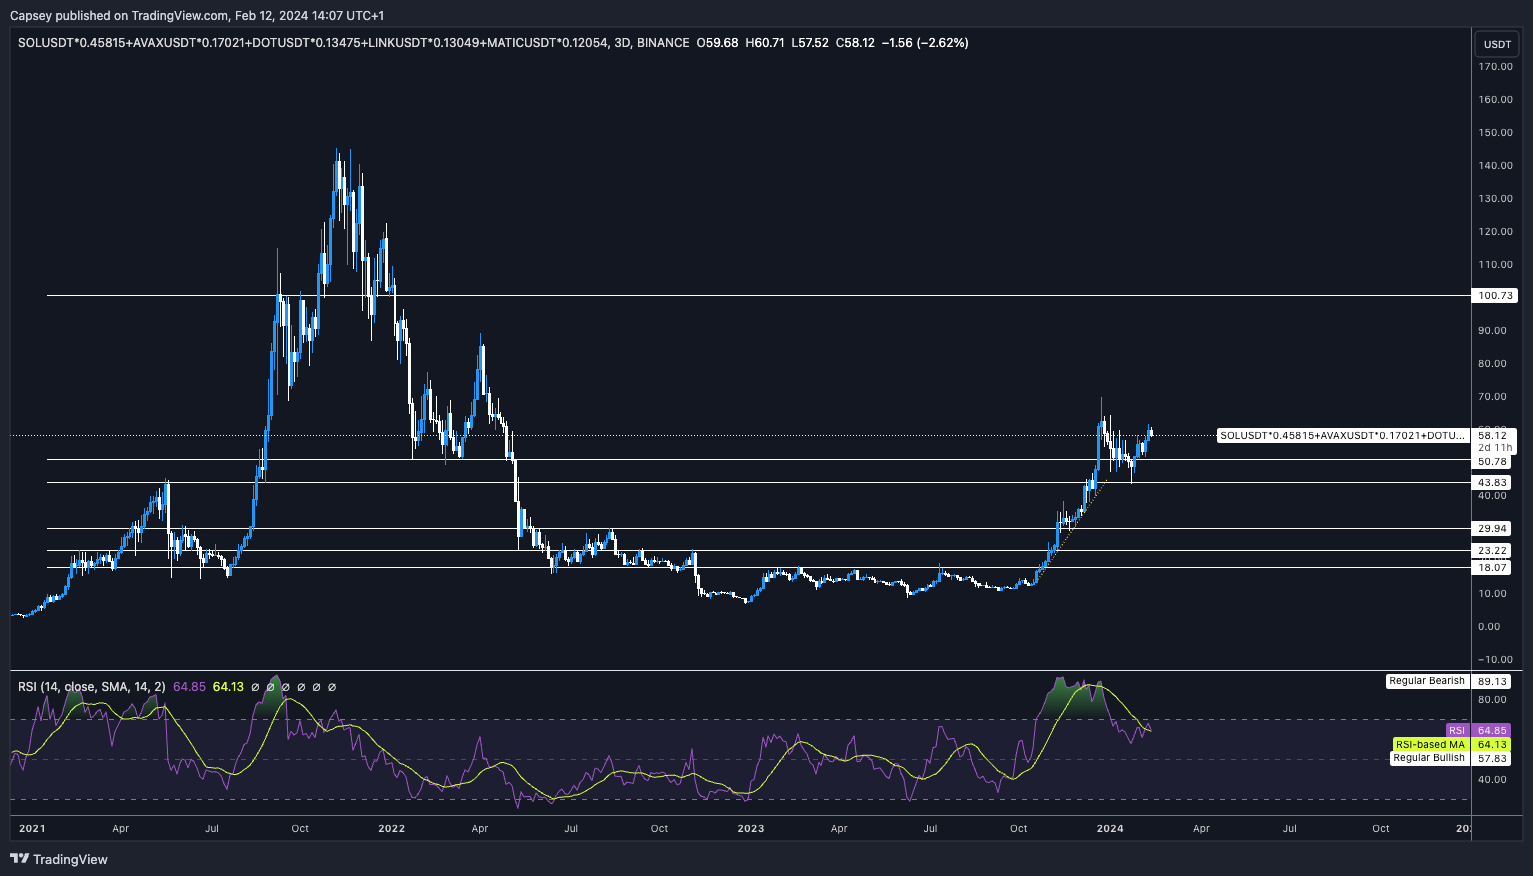Viewport: 1533px width, 876px height.
Task: Click the 100.73 horizontal line price tag
Action: click(x=1492, y=296)
